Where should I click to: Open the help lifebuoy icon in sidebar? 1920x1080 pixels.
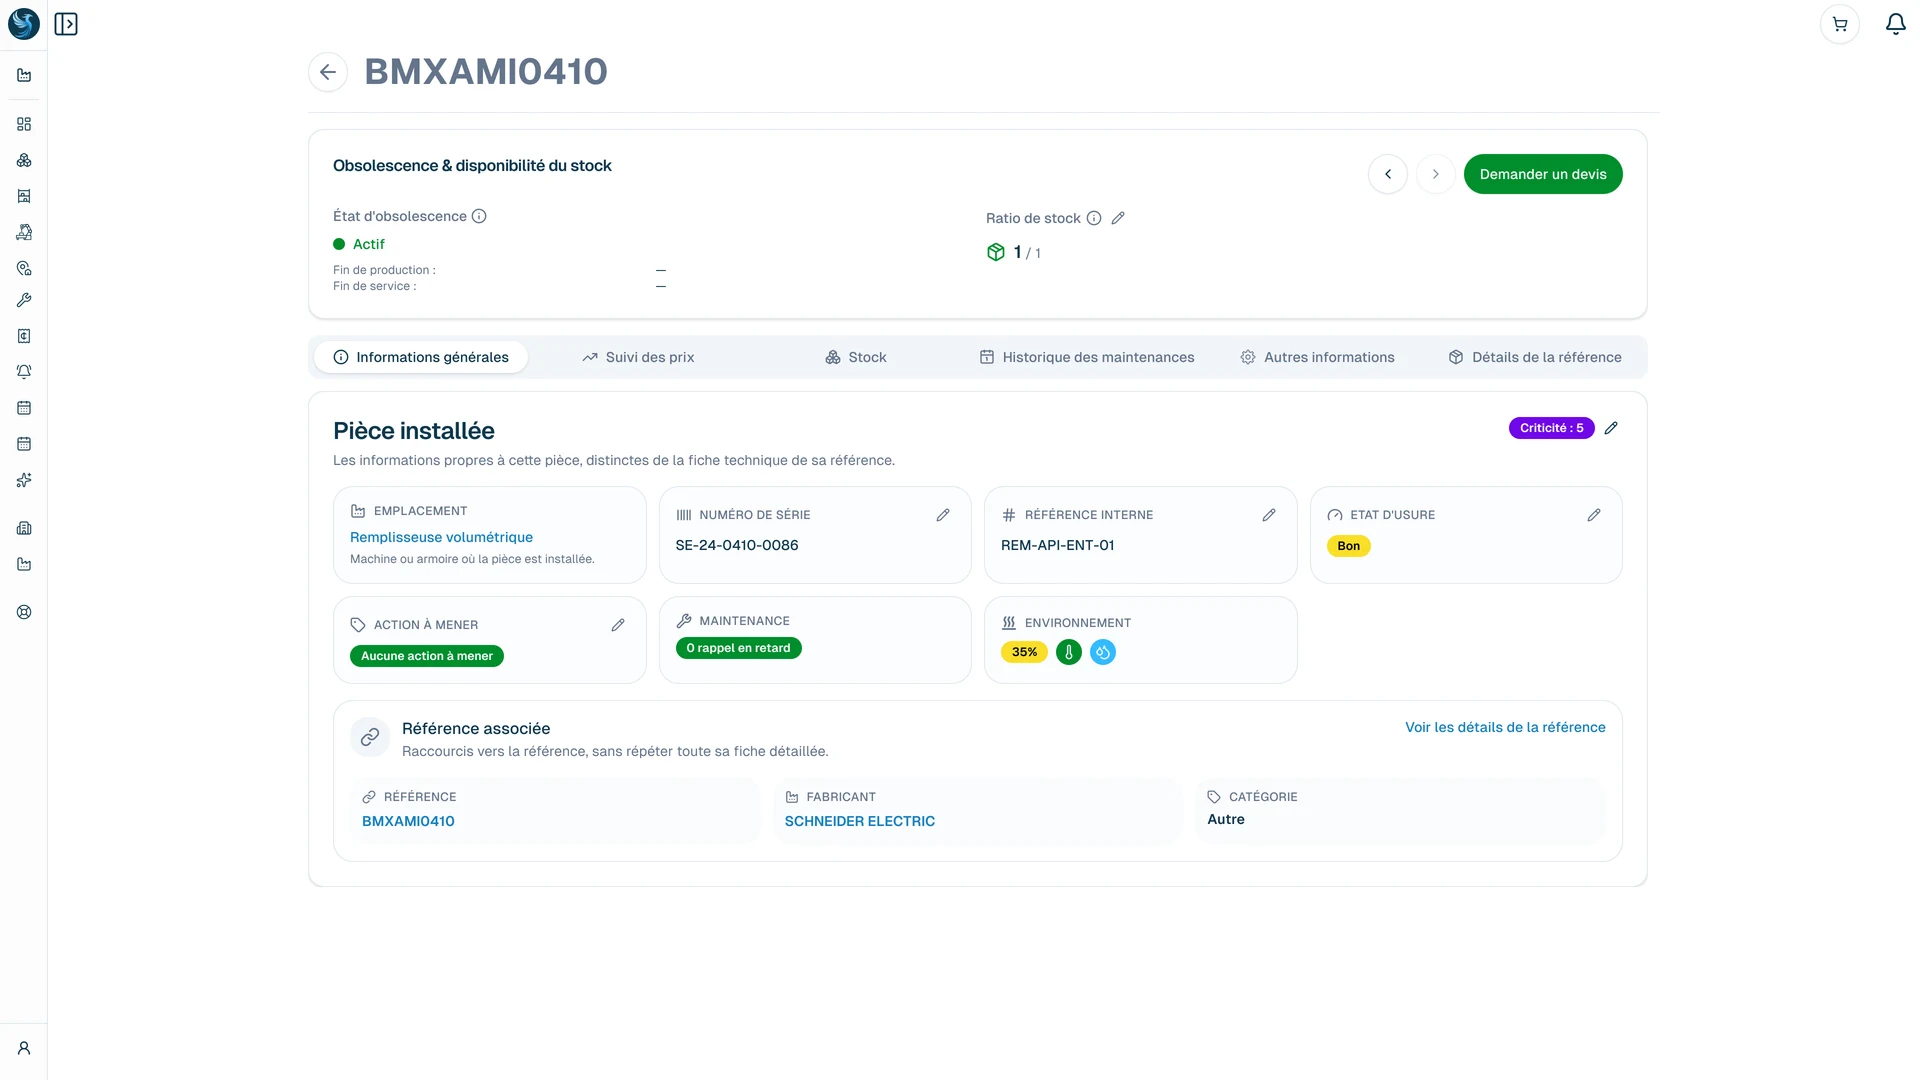pos(24,612)
